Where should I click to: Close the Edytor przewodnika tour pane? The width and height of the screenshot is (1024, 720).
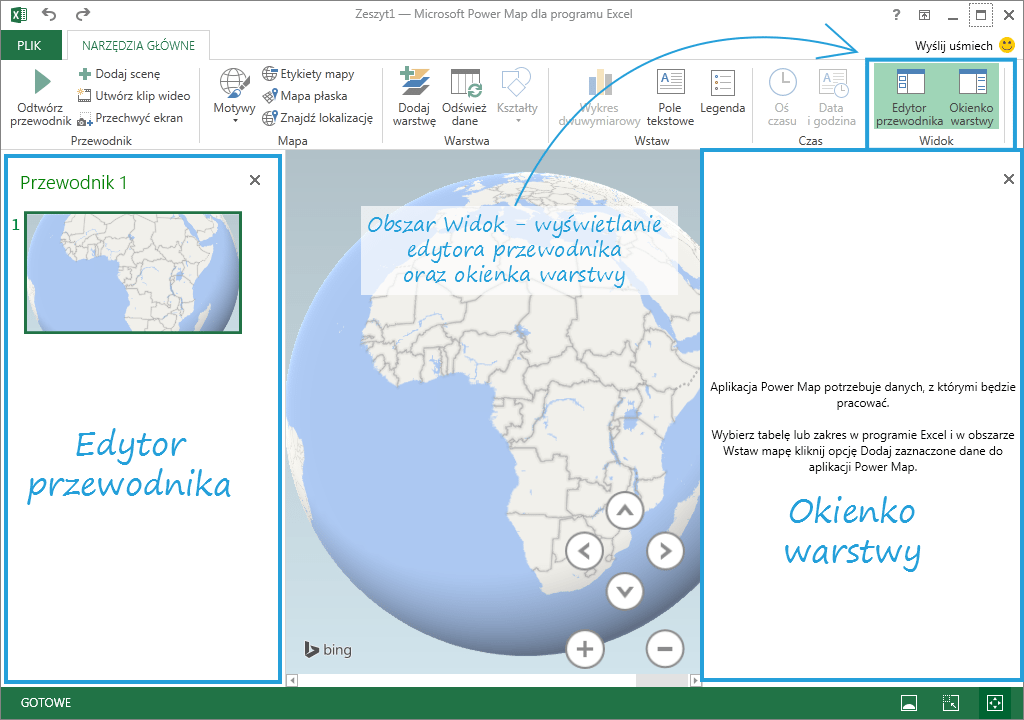pos(254,180)
